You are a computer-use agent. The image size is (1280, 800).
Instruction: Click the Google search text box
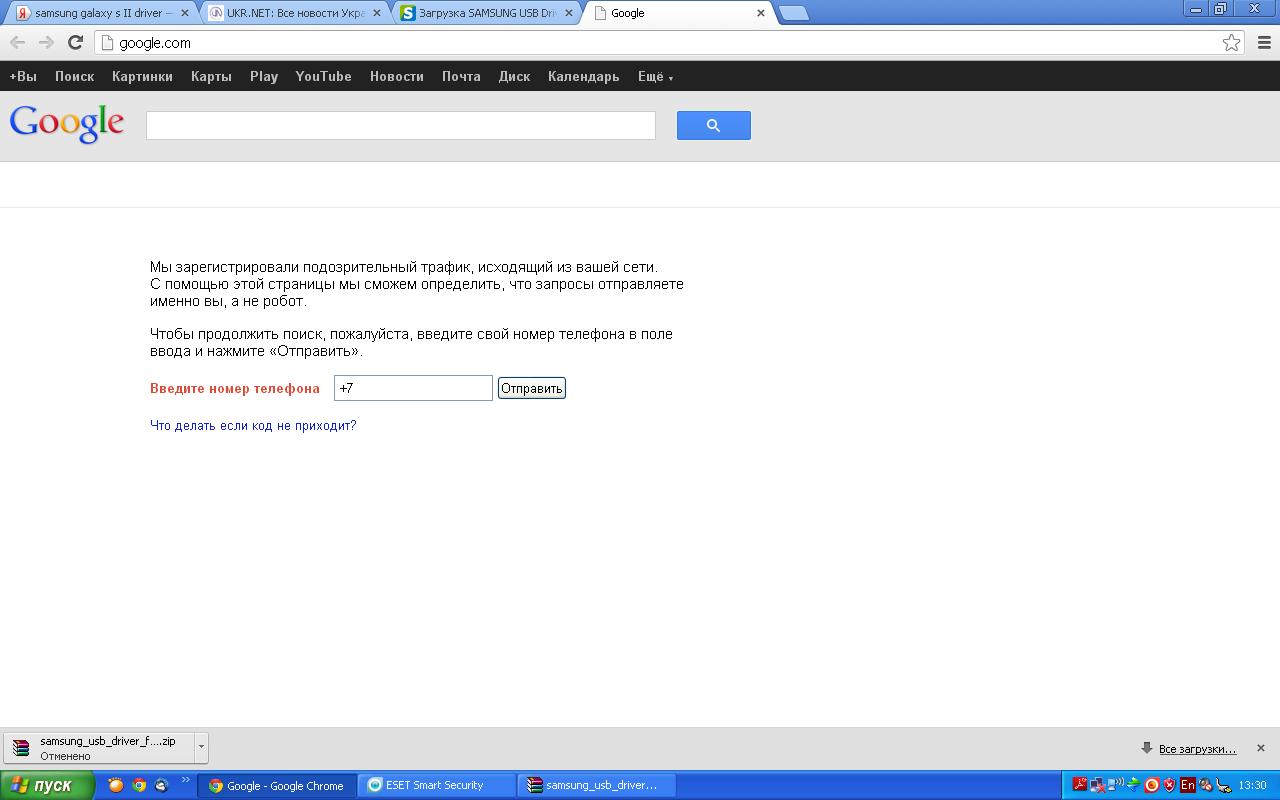[x=400, y=125]
